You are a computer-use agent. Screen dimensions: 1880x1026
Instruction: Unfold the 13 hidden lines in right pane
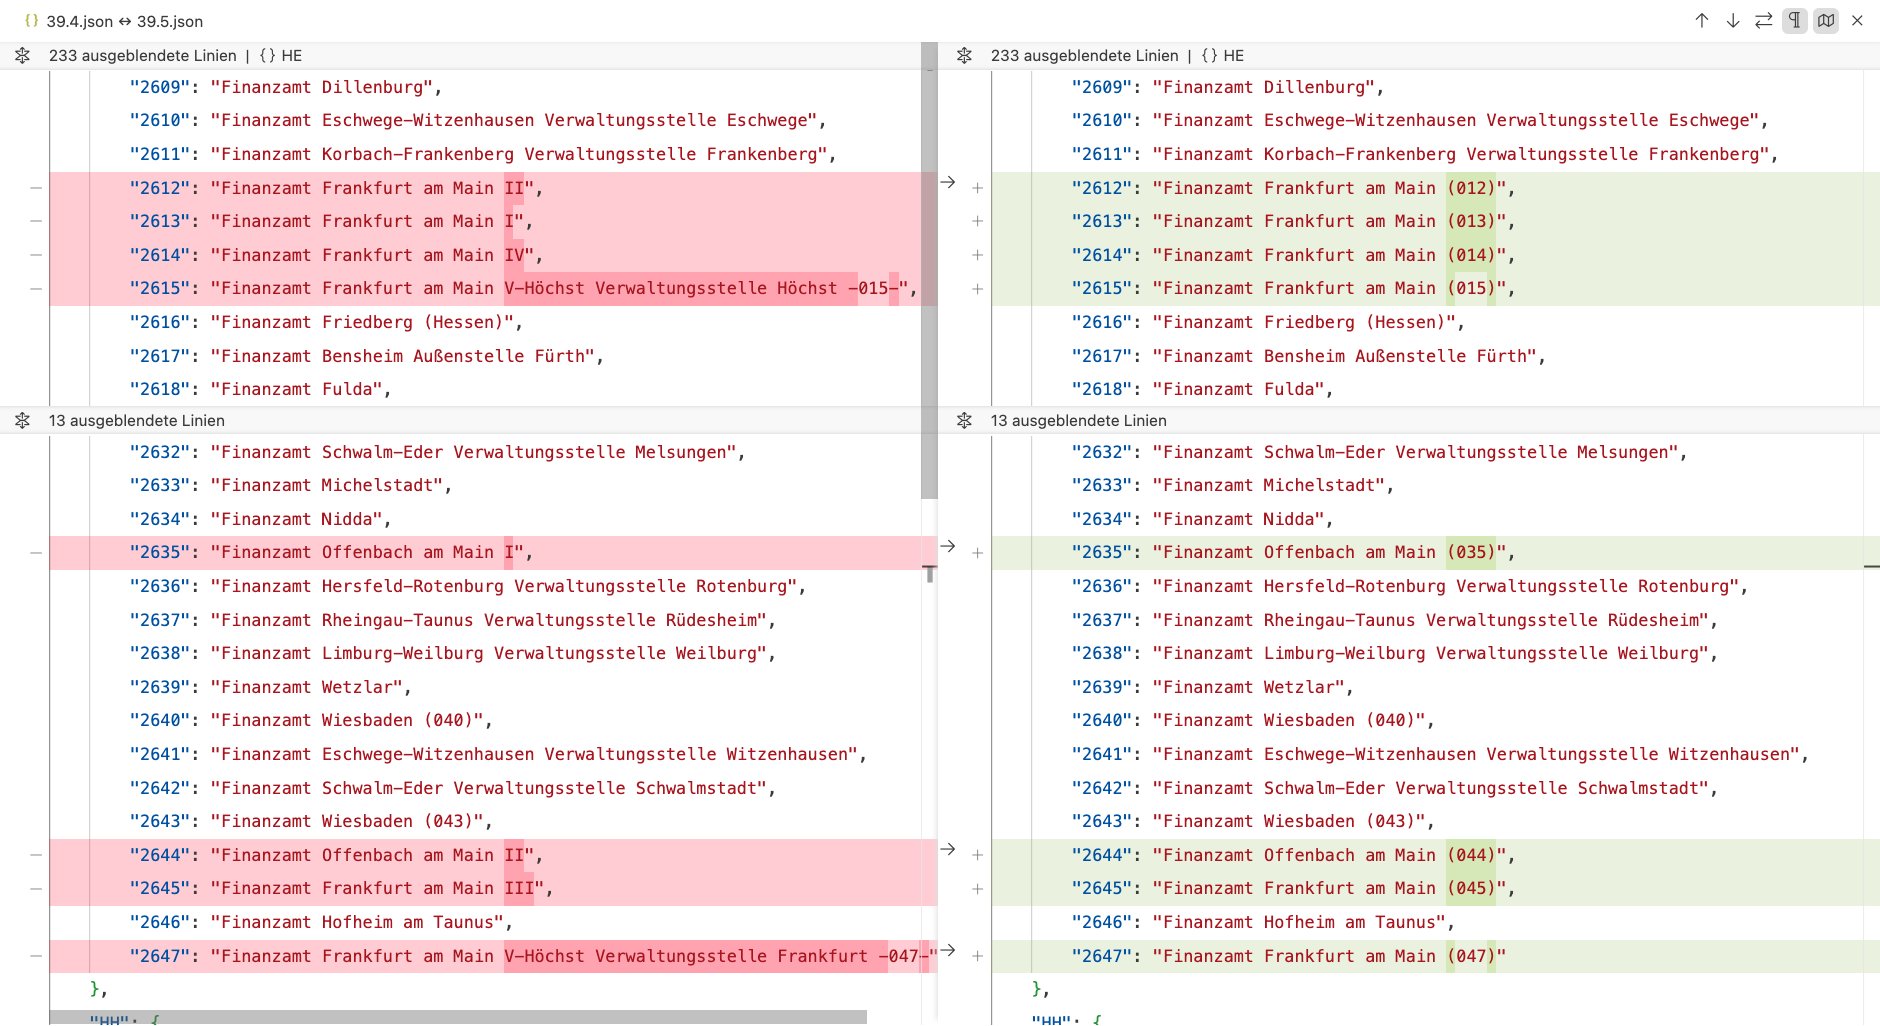click(964, 421)
